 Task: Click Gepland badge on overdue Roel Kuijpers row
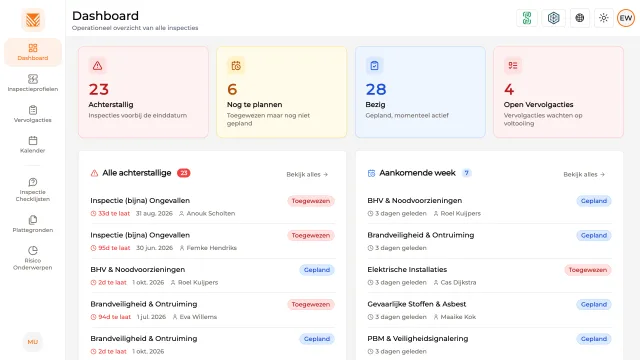pyautogui.click(x=317, y=270)
